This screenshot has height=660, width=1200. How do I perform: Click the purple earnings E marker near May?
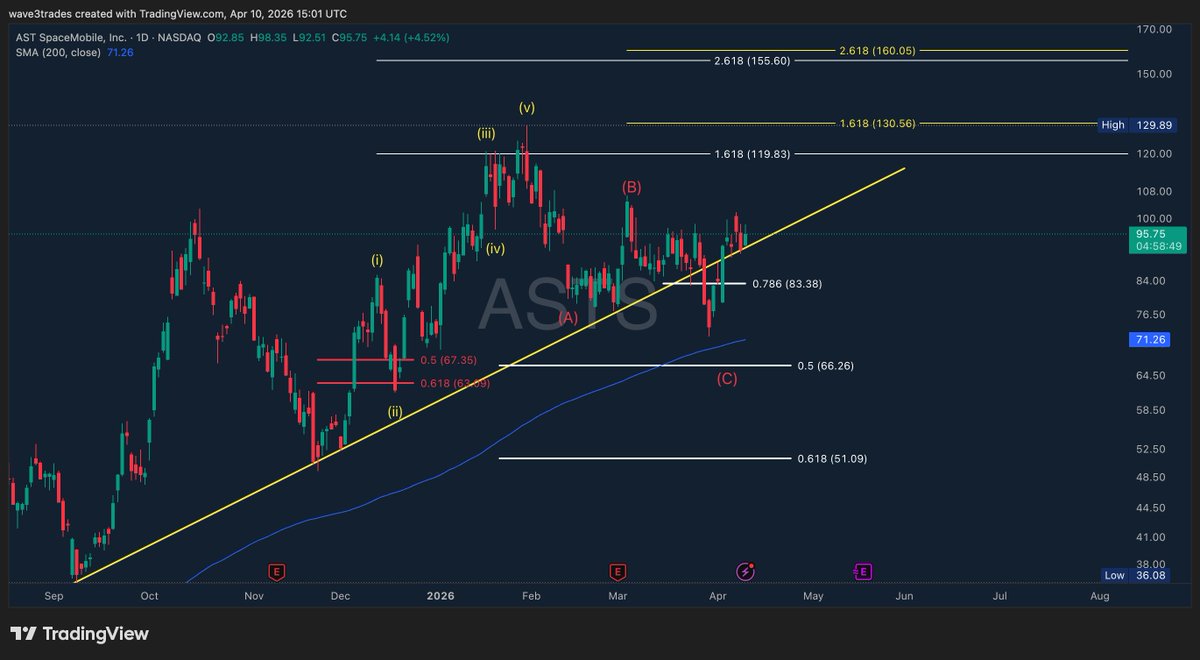(x=863, y=571)
